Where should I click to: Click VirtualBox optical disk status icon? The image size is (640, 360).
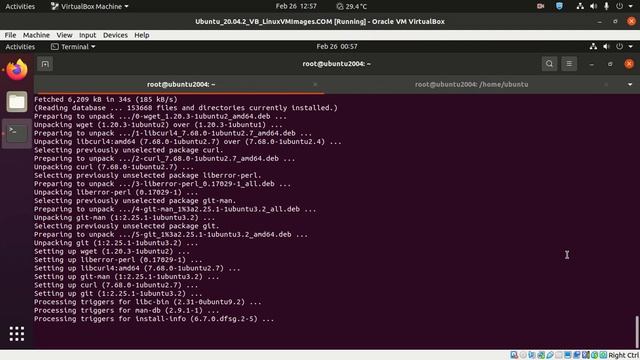[x=523, y=355]
